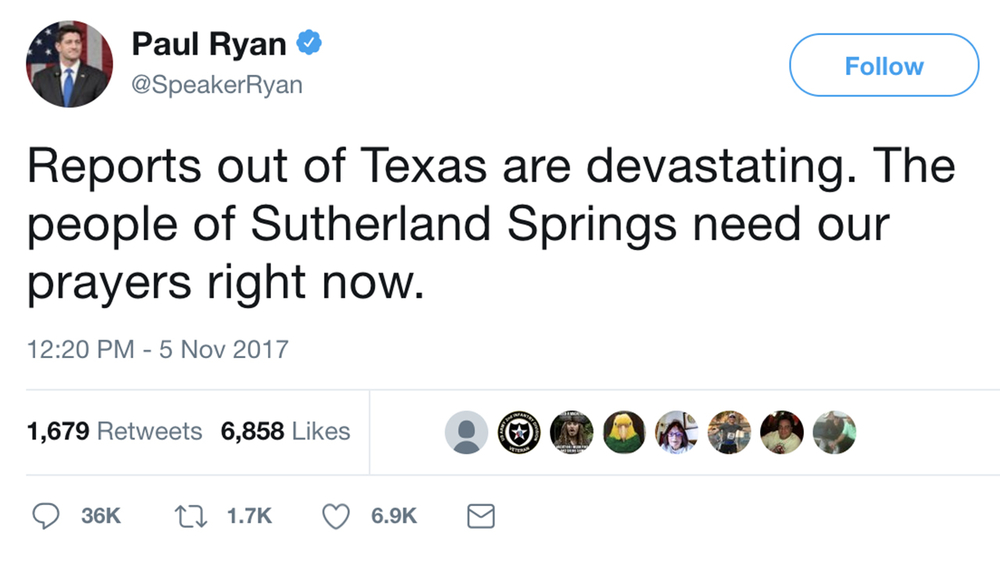Click the envelope direct message icon
The width and height of the screenshot is (1000, 563).
[x=481, y=515]
